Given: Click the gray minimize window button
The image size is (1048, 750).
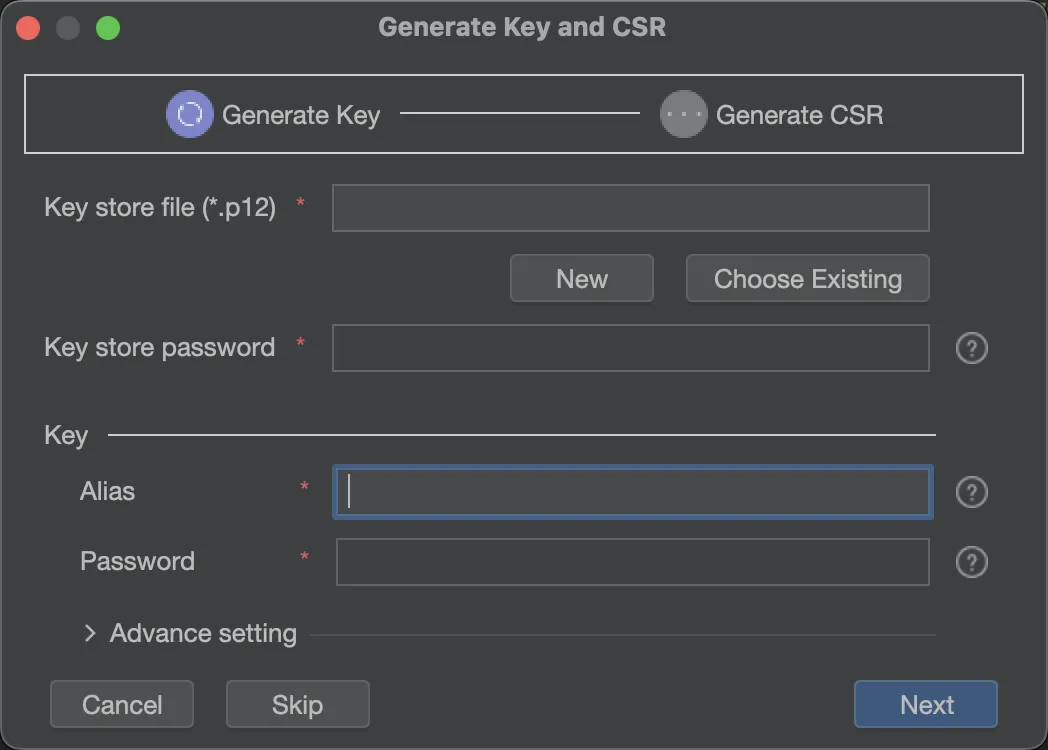Looking at the screenshot, I should point(68,27).
